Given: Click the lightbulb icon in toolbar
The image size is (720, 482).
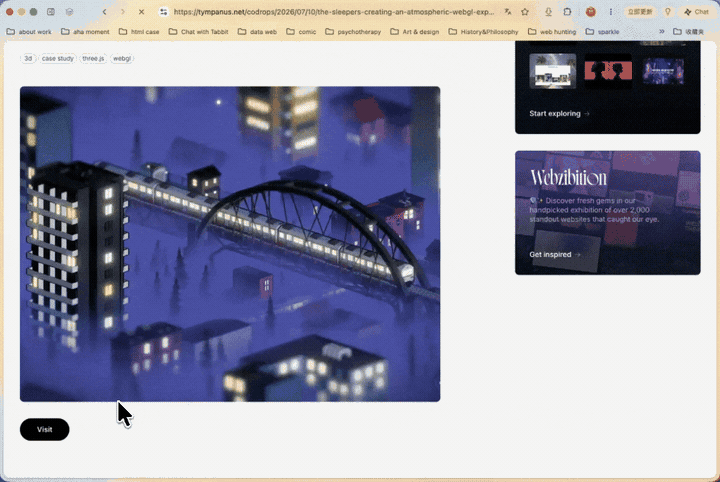Looking at the screenshot, I should [668, 12].
